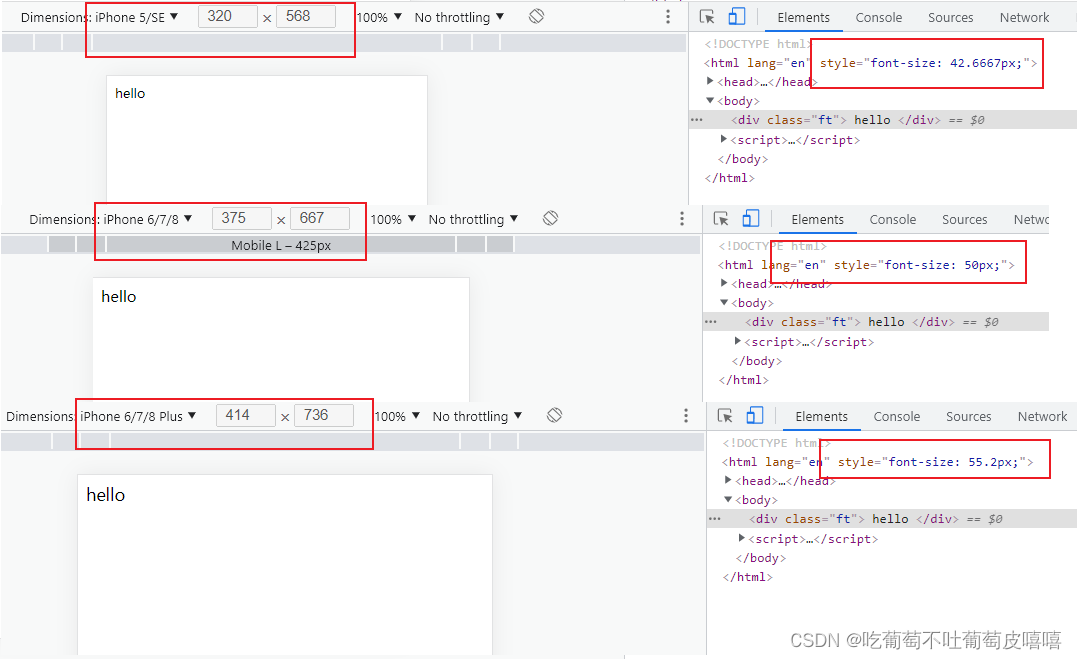Screen dimensions: 1077x659
Task: Open No throttling dropdown in top toolbar
Action: click(459, 17)
